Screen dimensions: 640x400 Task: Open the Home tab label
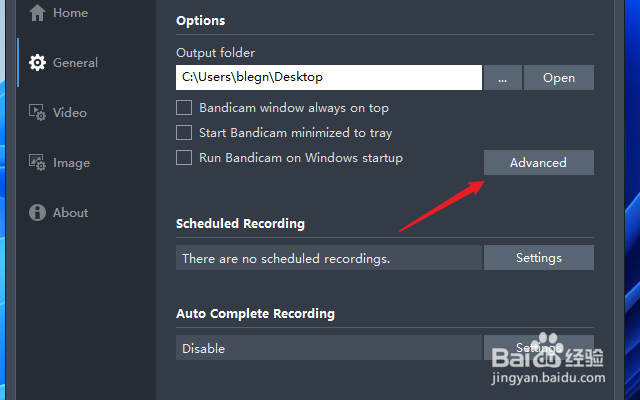point(70,13)
